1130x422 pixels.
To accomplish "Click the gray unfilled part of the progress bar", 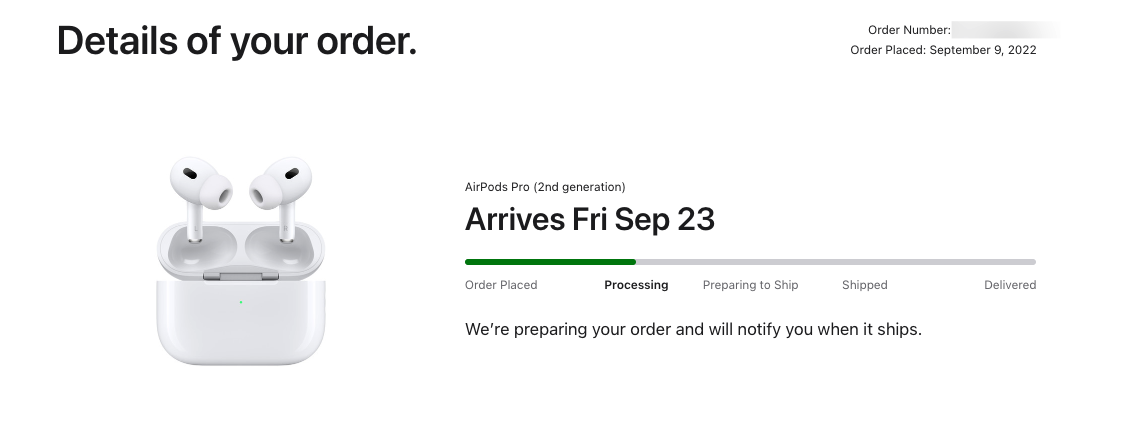I will coord(835,262).
